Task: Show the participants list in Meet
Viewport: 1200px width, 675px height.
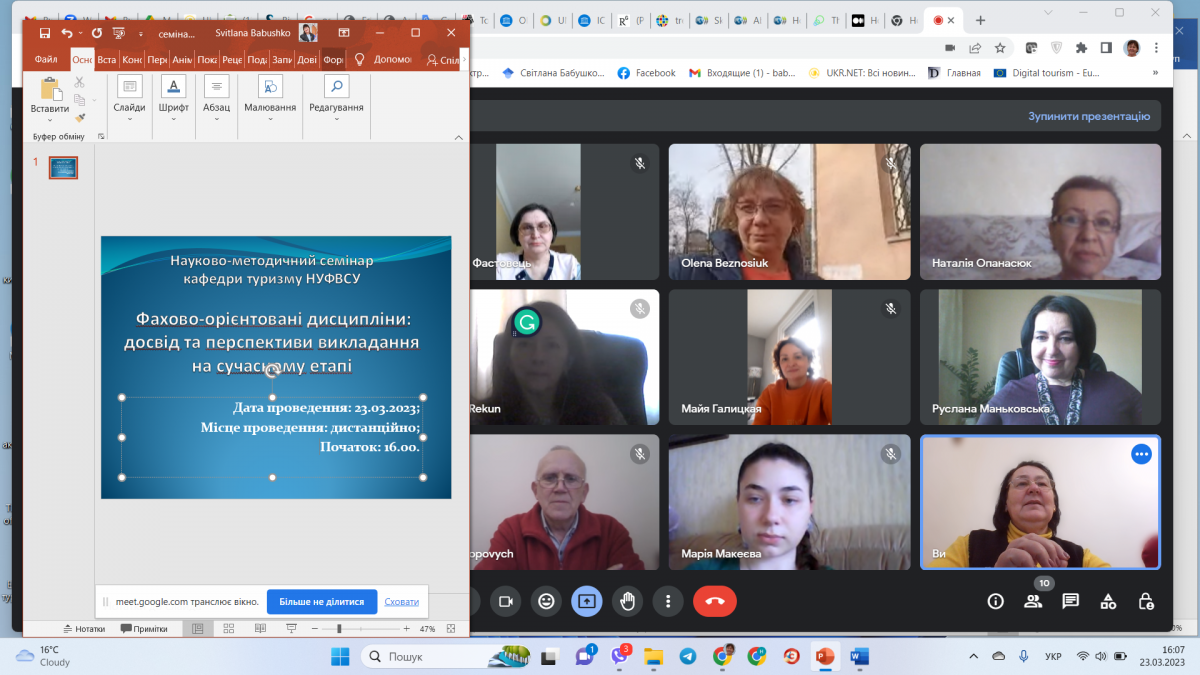Action: point(1033,601)
